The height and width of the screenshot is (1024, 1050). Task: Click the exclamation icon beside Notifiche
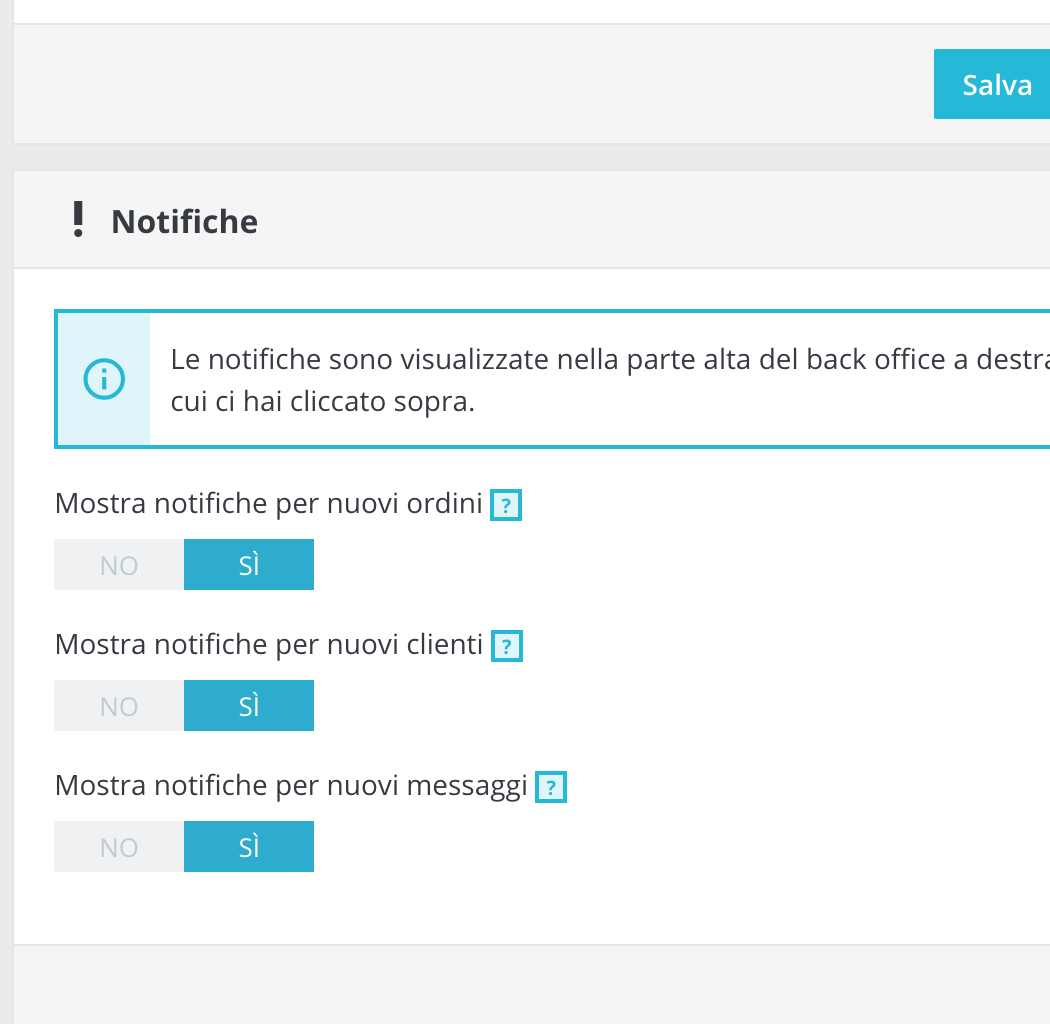pos(78,220)
